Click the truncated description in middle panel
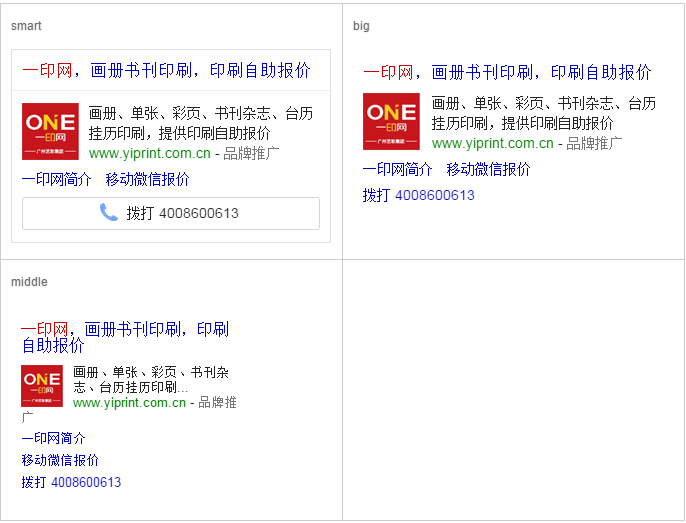The height and width of the screenshot is (523, 686). (x=151, y=380)
